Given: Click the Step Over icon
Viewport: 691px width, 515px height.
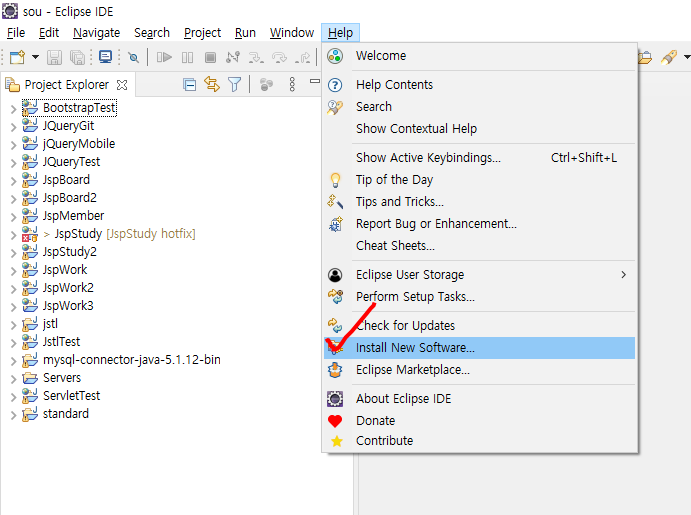Looking at the screenshot, I should [279, 57].
